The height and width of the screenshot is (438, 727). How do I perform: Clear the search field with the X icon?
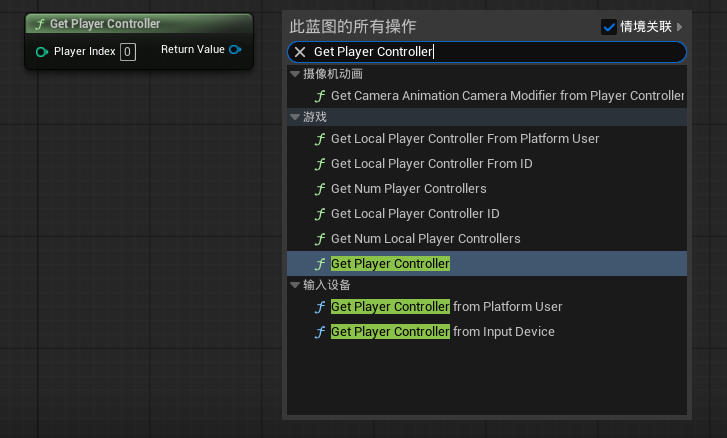(300, 52)
